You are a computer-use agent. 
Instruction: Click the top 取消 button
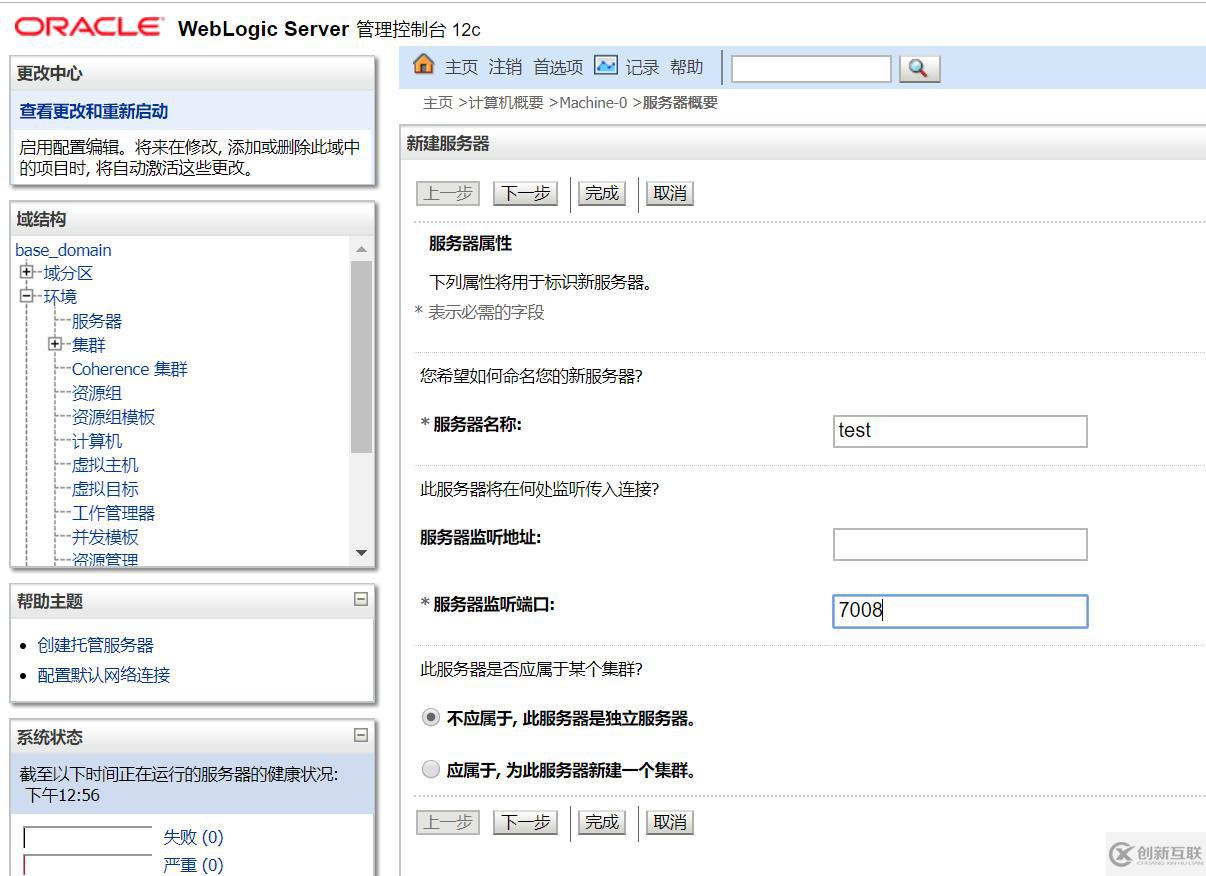670,193
